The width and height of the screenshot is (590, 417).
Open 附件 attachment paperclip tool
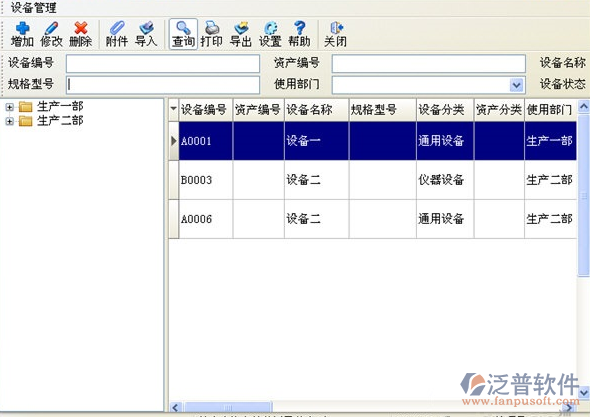tap(117, 28)
